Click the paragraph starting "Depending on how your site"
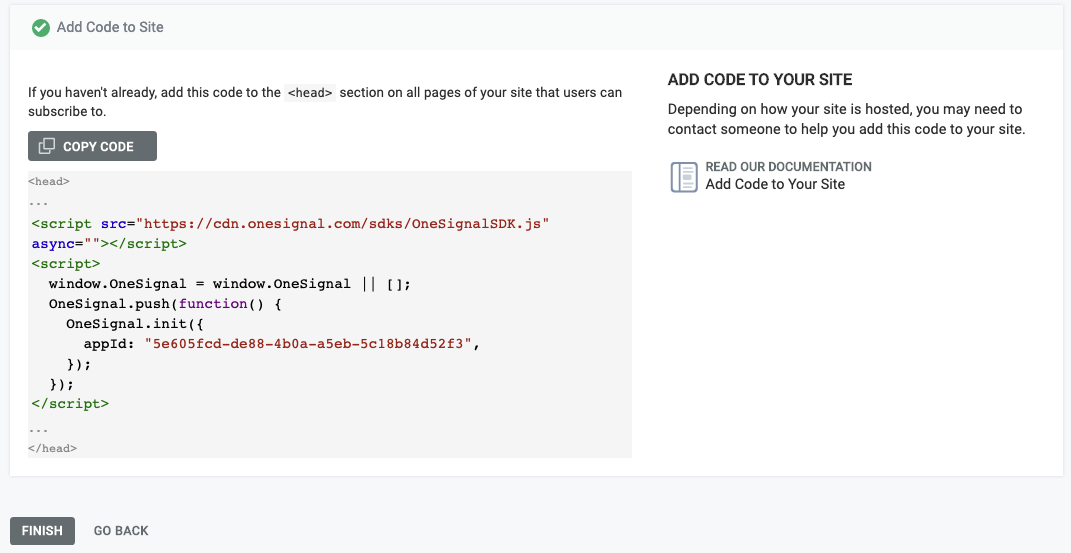 [x=846, y=119]
